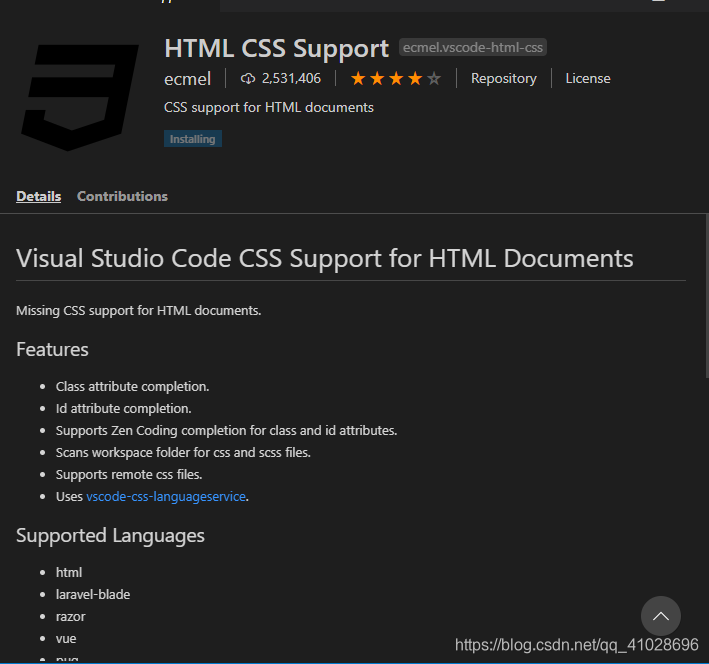
Task: Click the 'vue' language item
Action: pos(66,639)
